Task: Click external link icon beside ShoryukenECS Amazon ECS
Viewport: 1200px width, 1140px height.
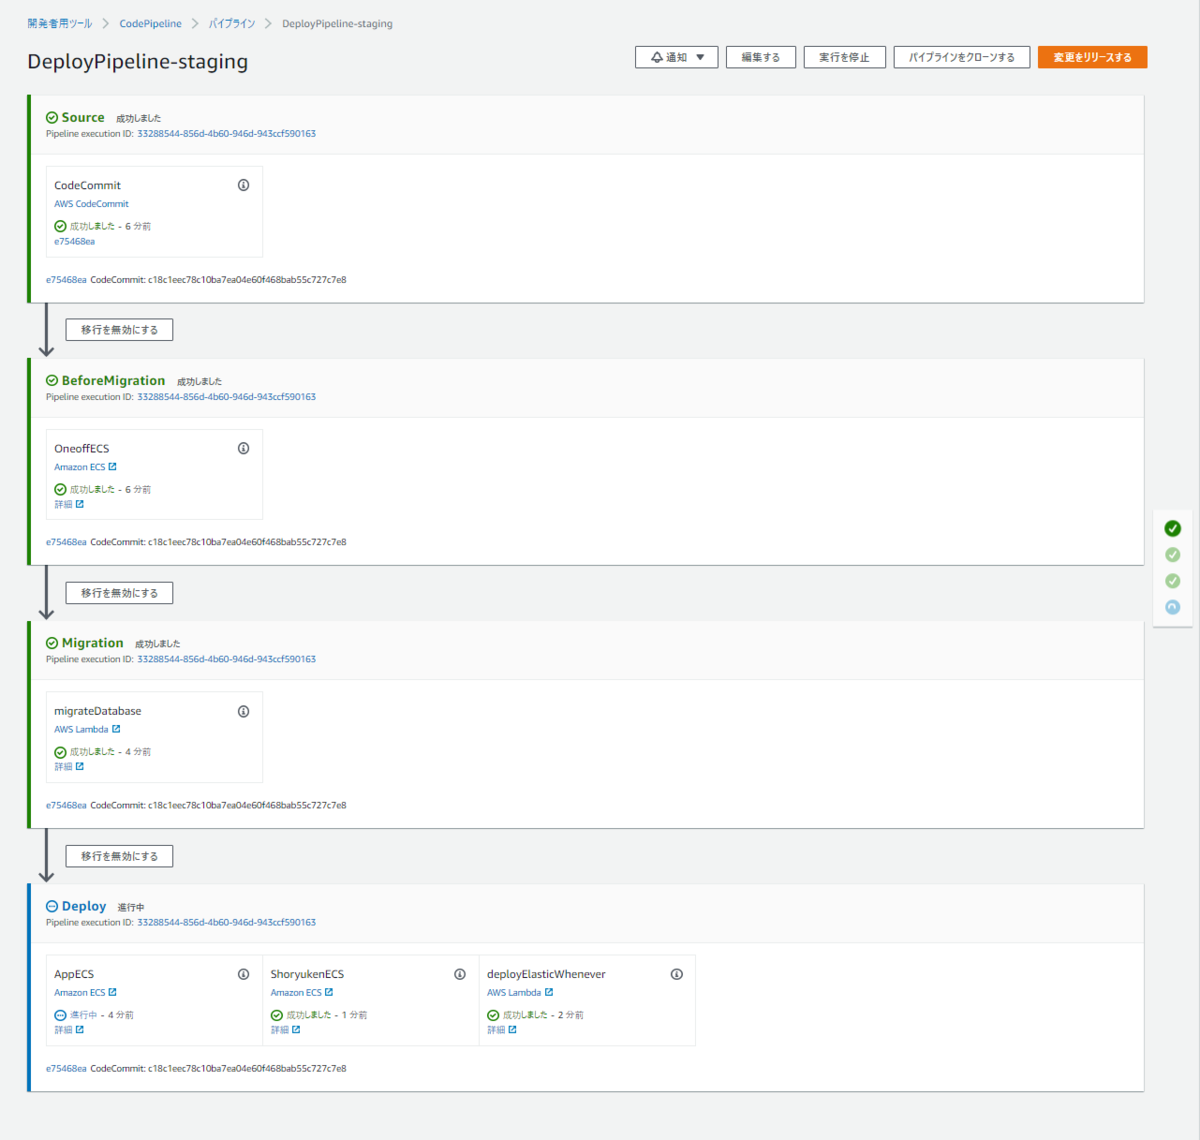Action: pos(329,992)
